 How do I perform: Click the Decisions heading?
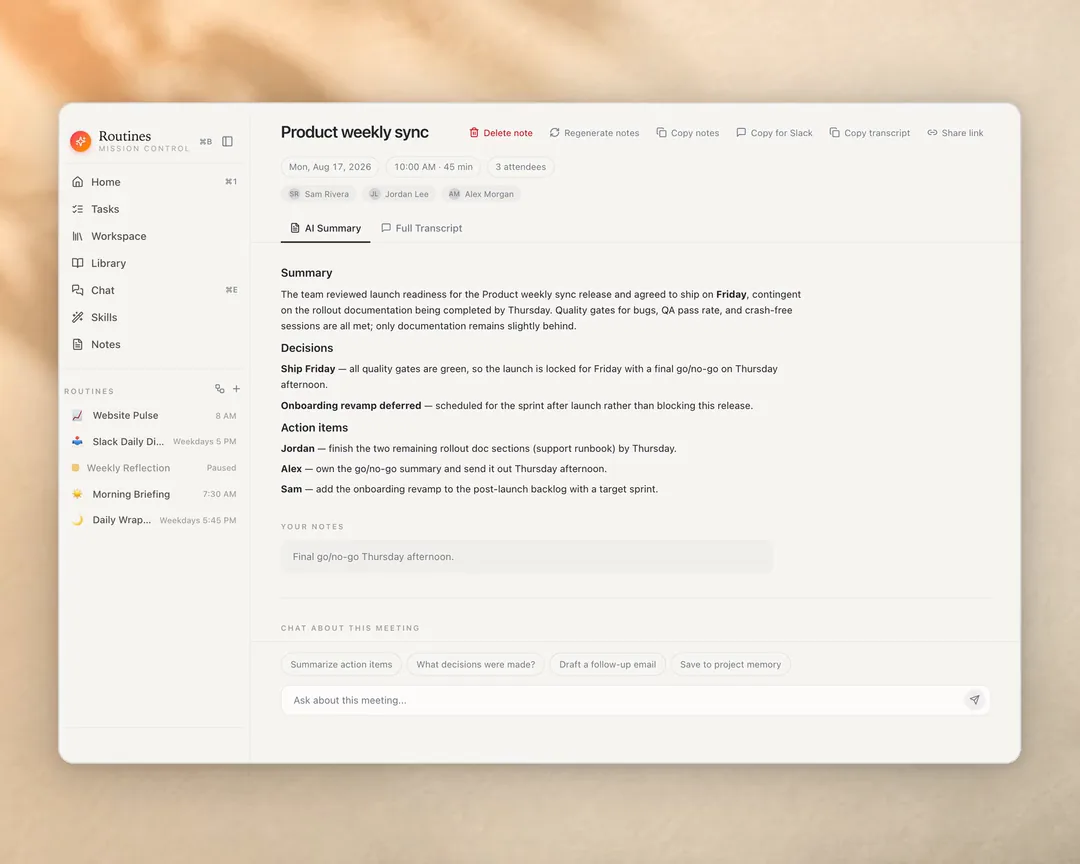307,348
